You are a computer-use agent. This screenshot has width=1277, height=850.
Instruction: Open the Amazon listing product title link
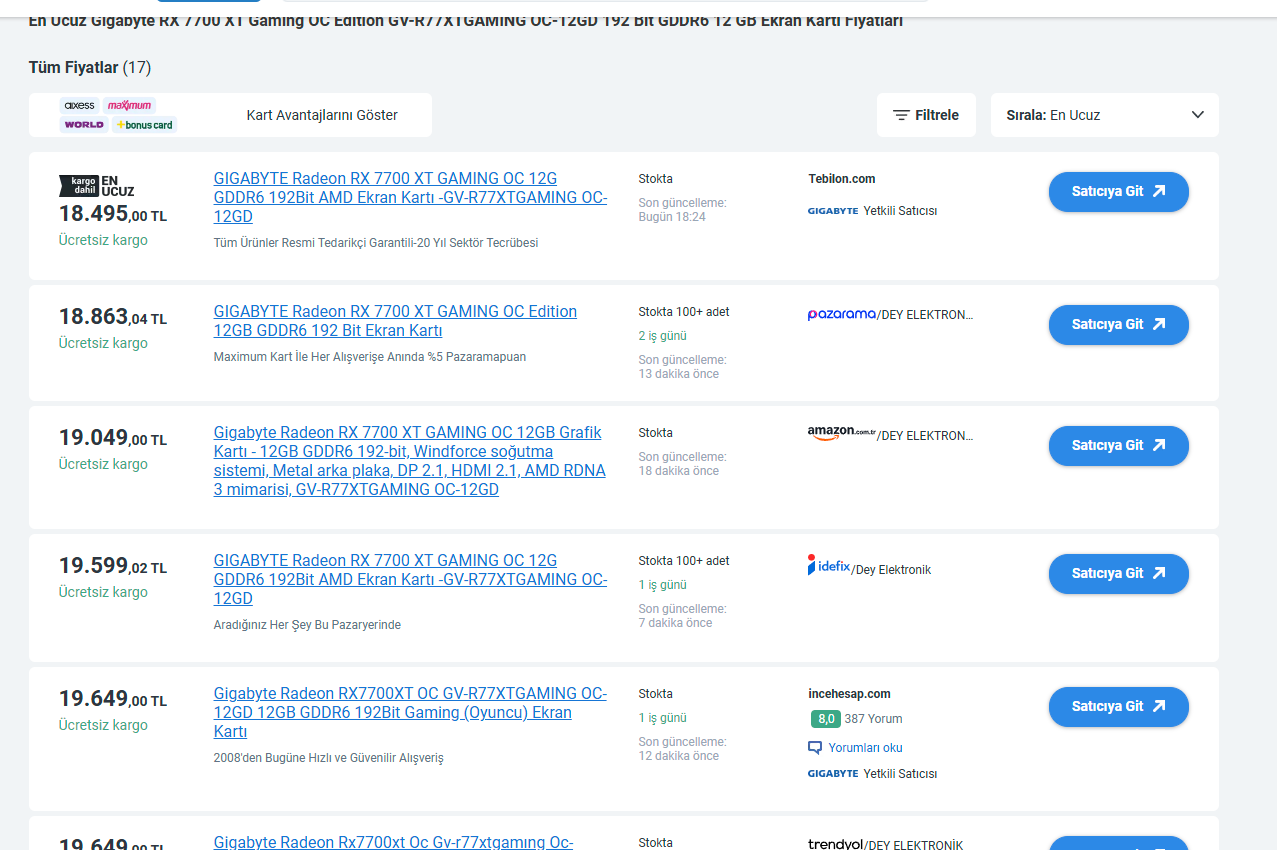[x=410, y=461]
